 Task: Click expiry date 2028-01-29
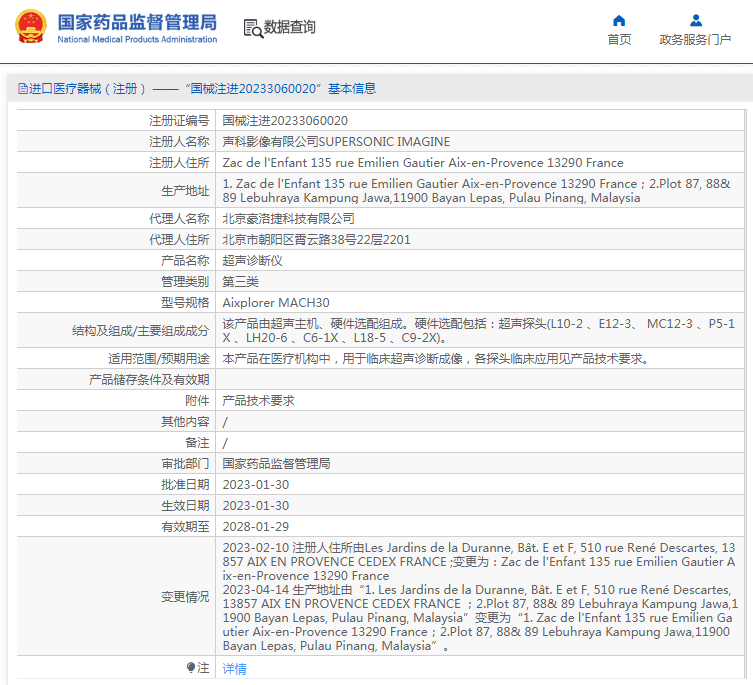pyautogui.click(x=255, y=527)
